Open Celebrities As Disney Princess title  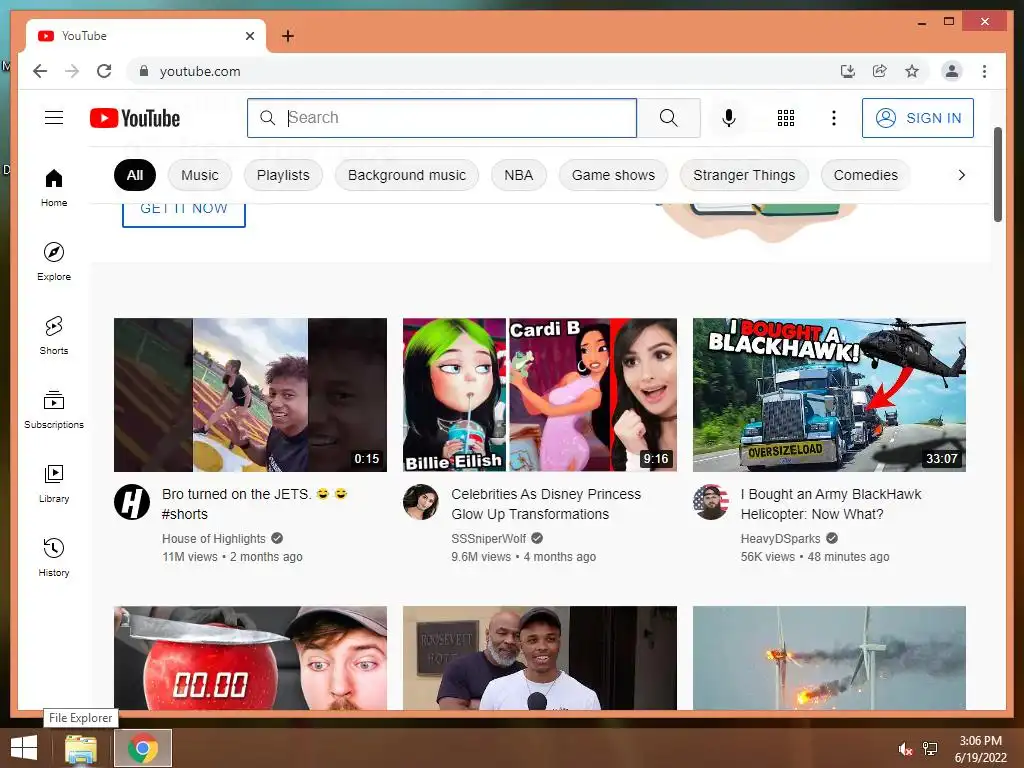pos(546,504)
